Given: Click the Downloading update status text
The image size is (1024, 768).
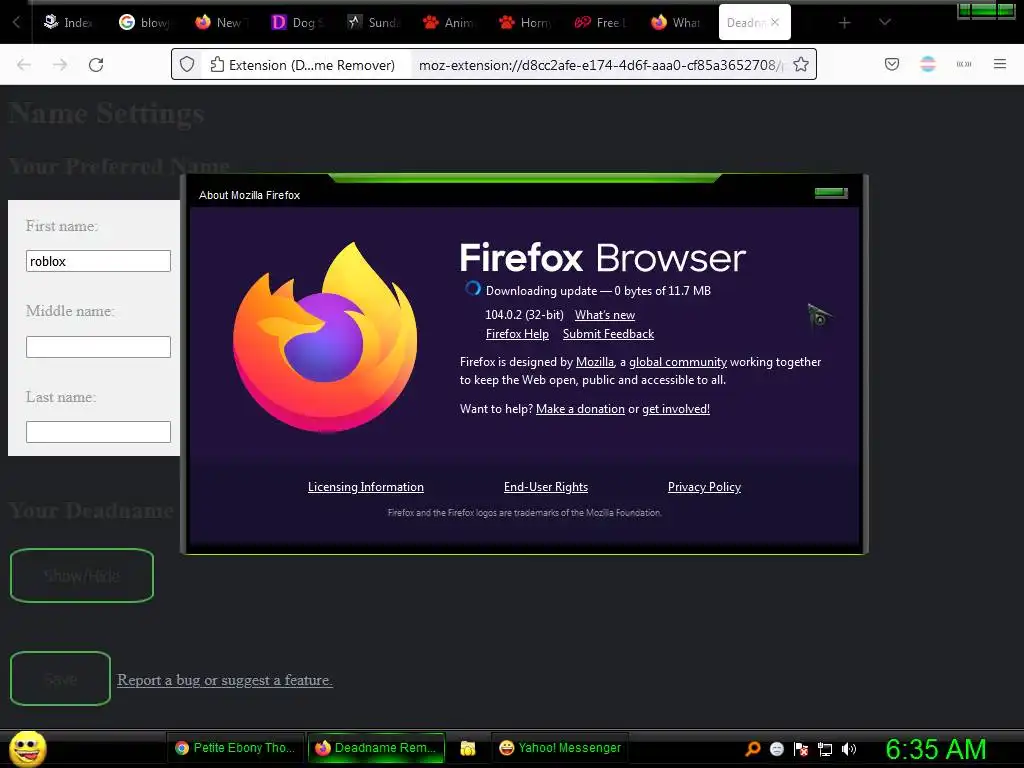Looking at the screenshot, I should [x=598, y=291].
